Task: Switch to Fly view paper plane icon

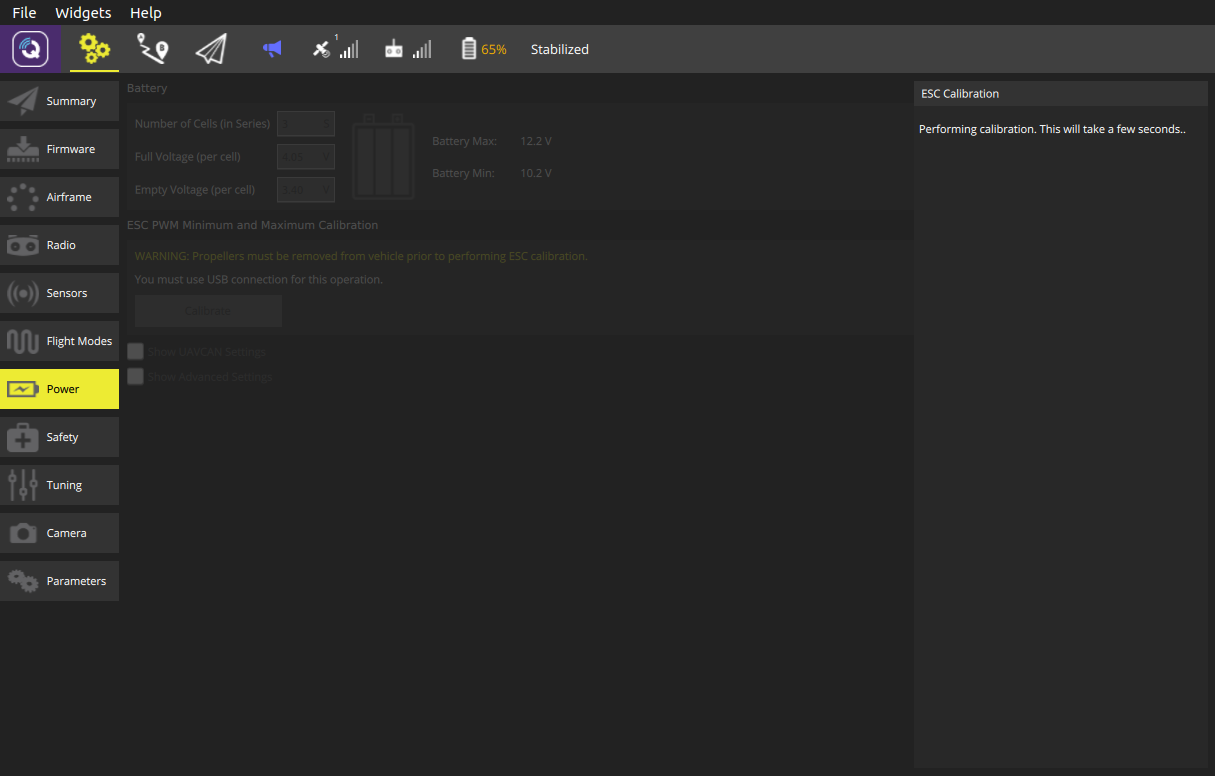Action: click(211, 49)
